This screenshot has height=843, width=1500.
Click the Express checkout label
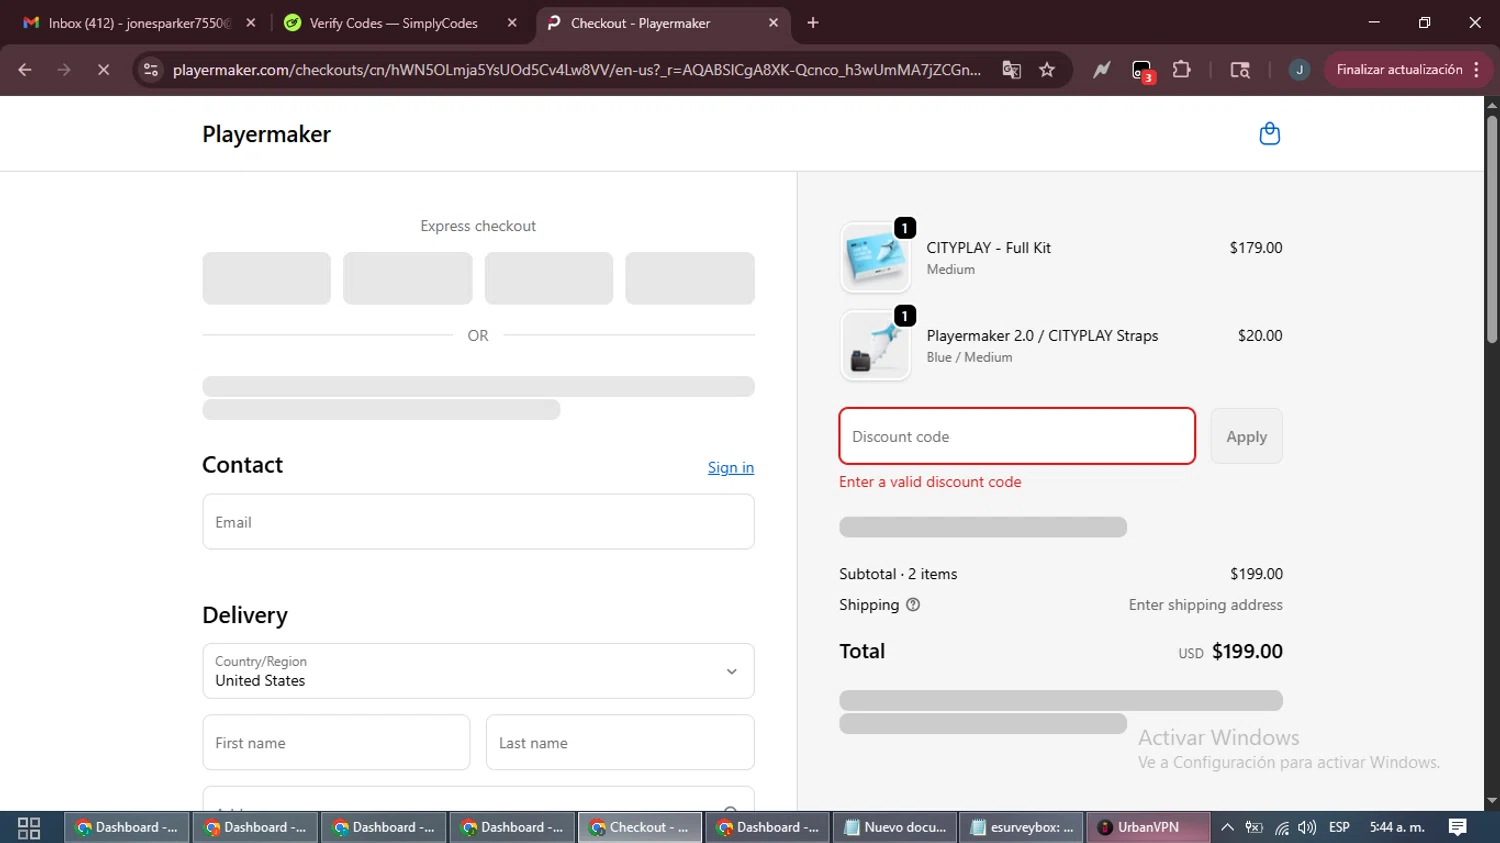coord(478,226)
